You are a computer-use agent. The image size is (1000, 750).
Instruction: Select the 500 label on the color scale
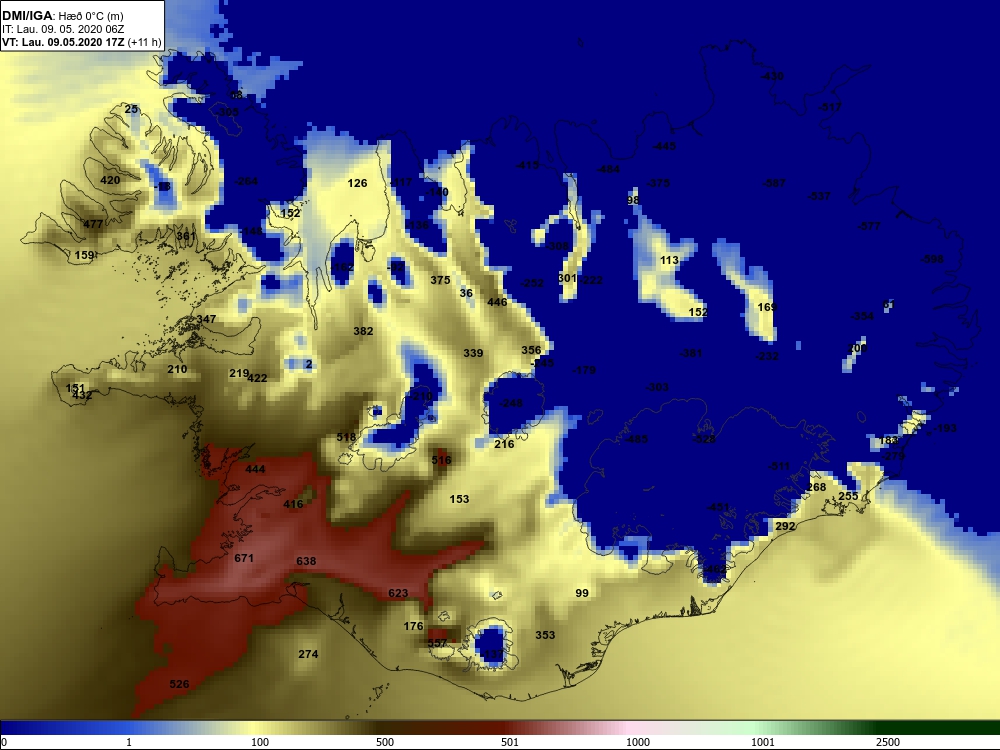tap(385, 742)
